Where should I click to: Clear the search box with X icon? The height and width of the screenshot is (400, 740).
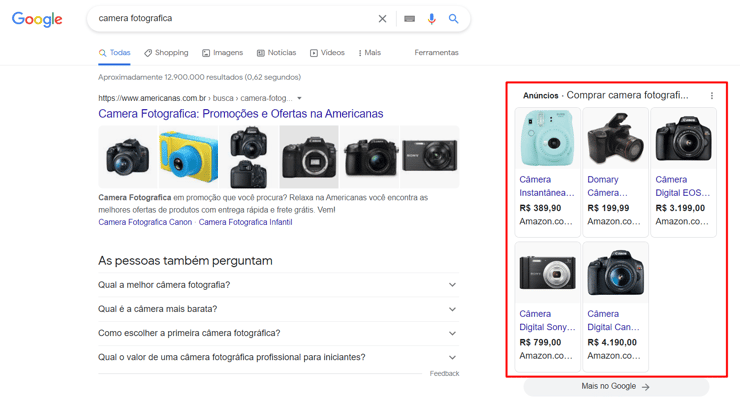(x=382, y=18)
